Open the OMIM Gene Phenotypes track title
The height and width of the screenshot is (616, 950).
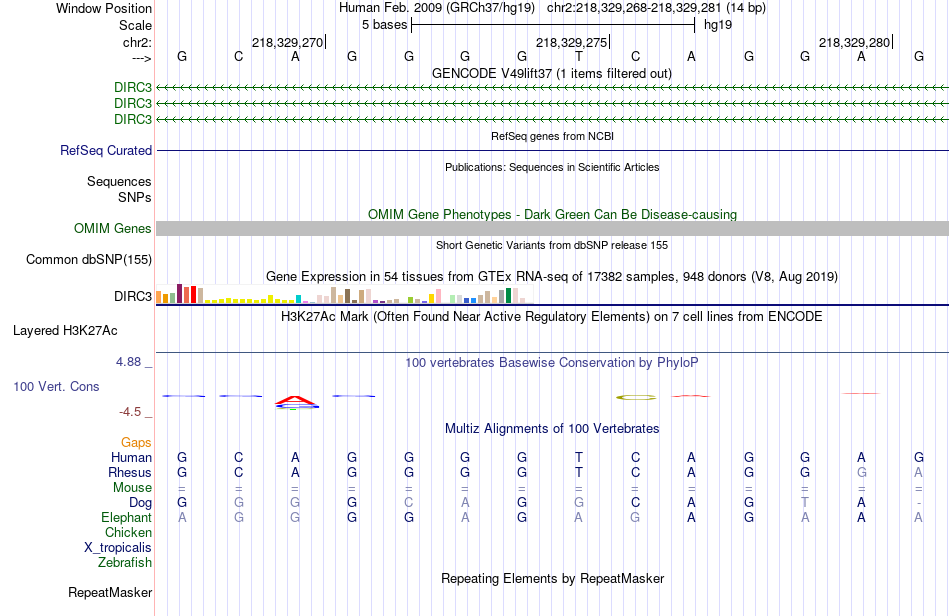(x=552, y=214)
